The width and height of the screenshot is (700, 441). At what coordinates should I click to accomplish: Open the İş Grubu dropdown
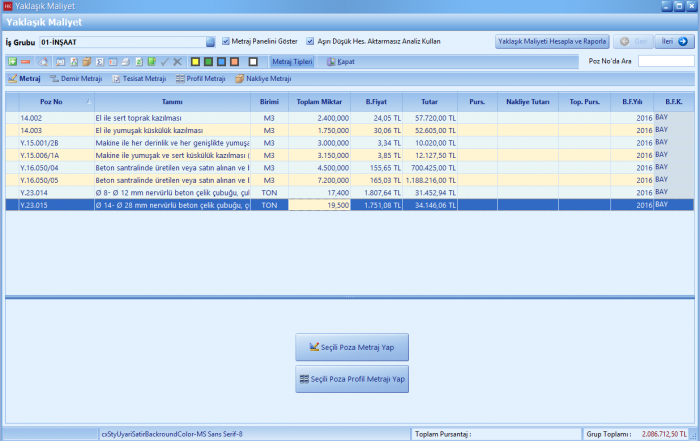(210, 42)
